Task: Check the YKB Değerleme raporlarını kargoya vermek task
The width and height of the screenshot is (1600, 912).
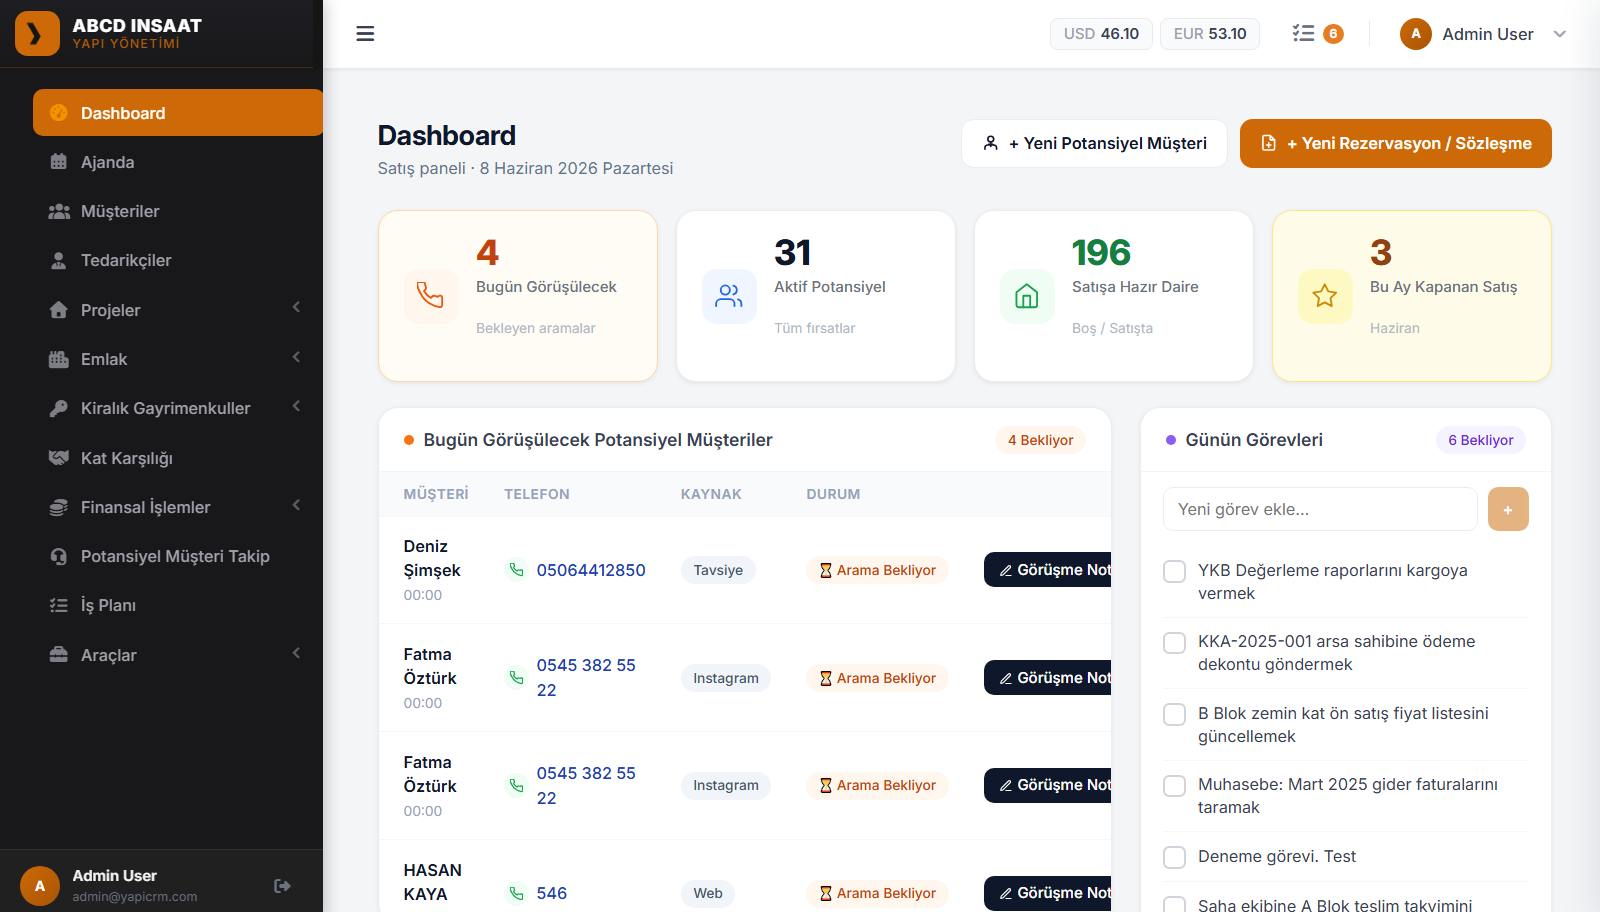Action: pyautogui.click(x=1174, y=571)
